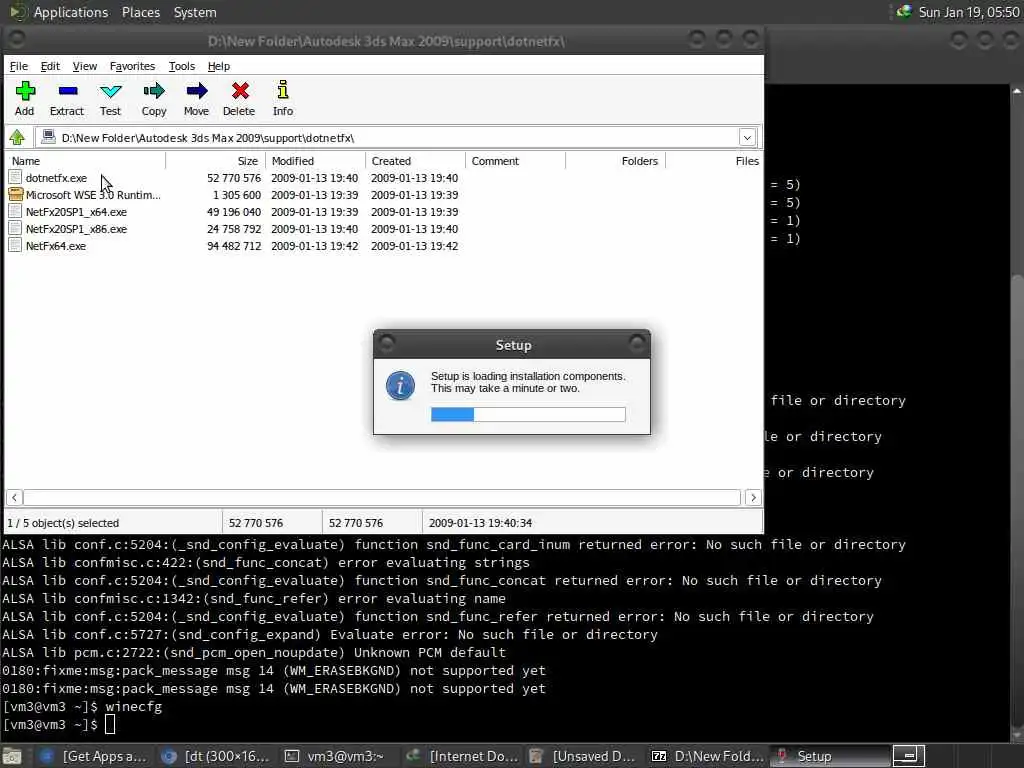Open the address path dropdown
Viewport: 1024px width, 768px height.
747,137
